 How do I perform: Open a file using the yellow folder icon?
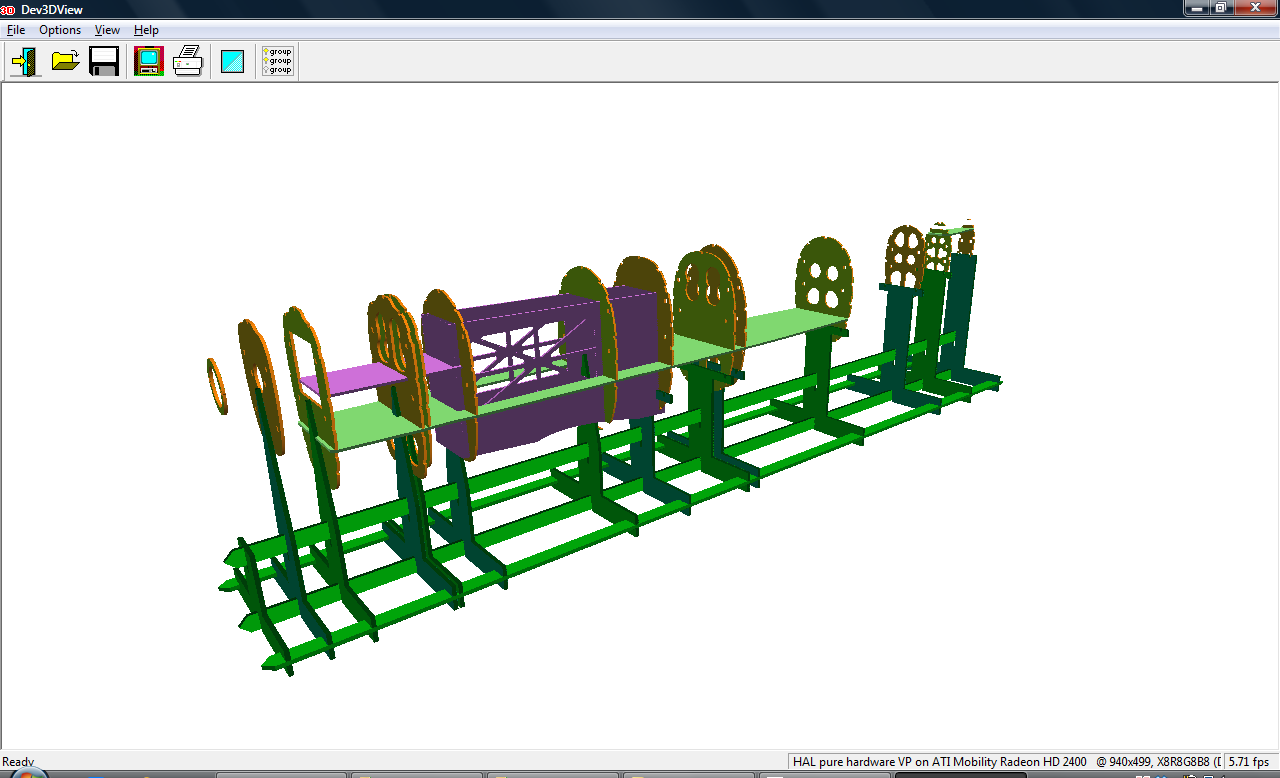click(66, 61)
